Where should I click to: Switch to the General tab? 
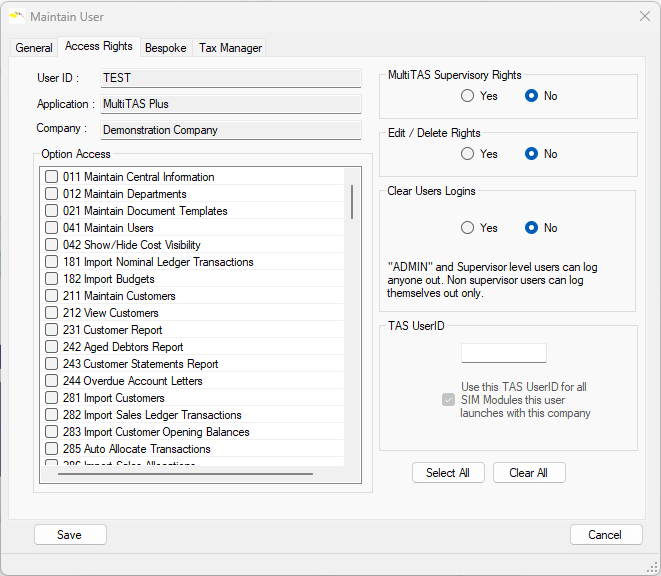[34, 48]
